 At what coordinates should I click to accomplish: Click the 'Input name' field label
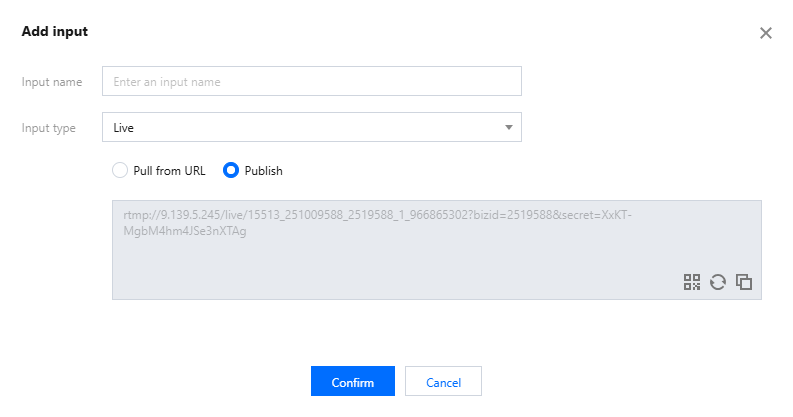pos(52,81)
